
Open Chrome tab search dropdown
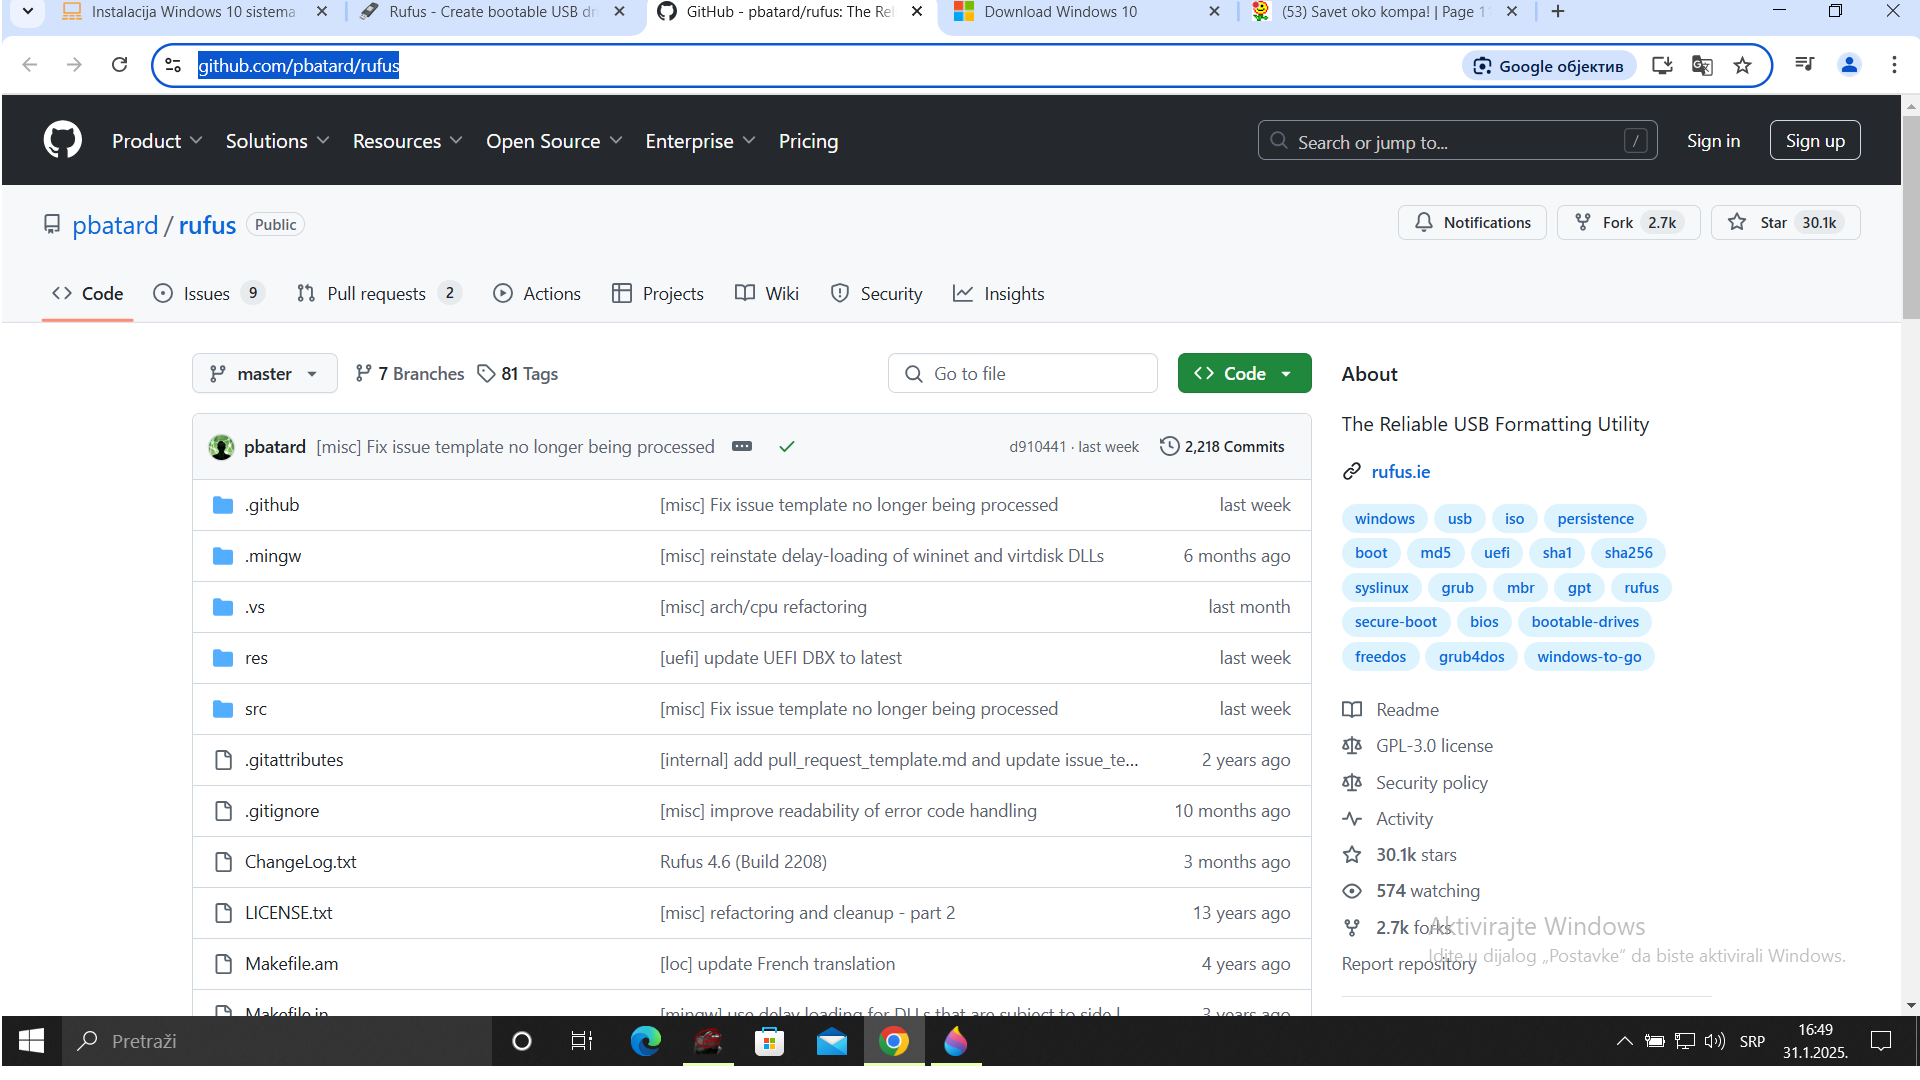27,12
